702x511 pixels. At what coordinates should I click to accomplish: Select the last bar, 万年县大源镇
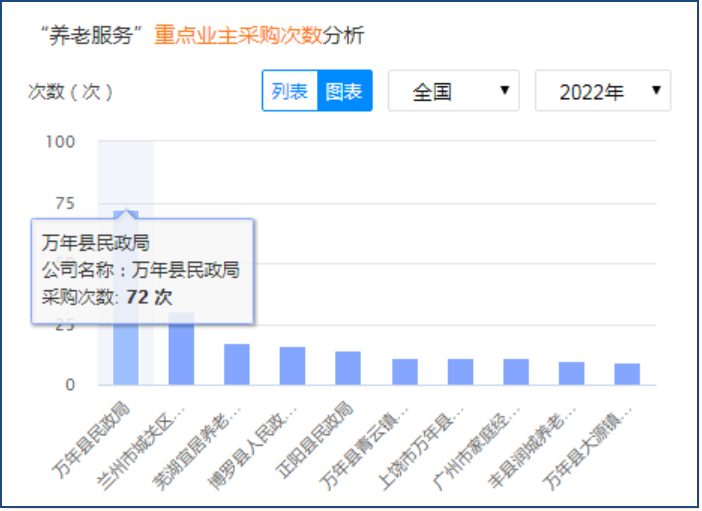pos(627,374)
